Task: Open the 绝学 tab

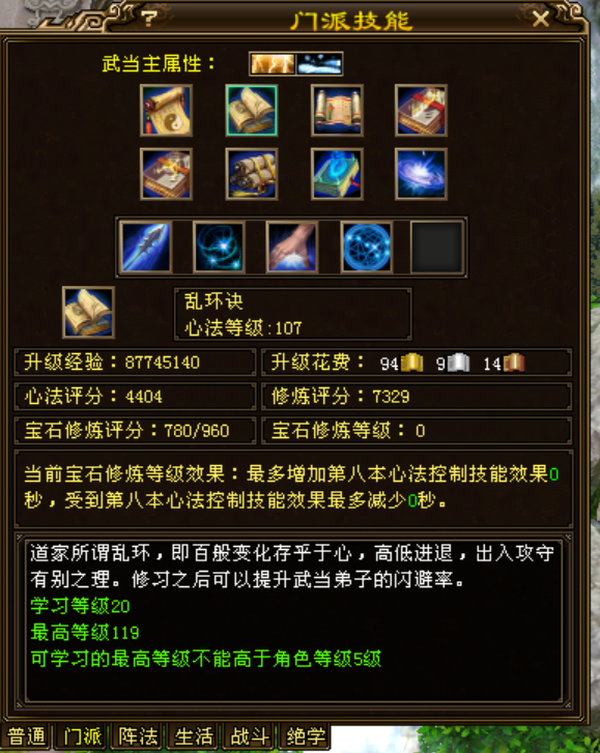Action: 306,736
